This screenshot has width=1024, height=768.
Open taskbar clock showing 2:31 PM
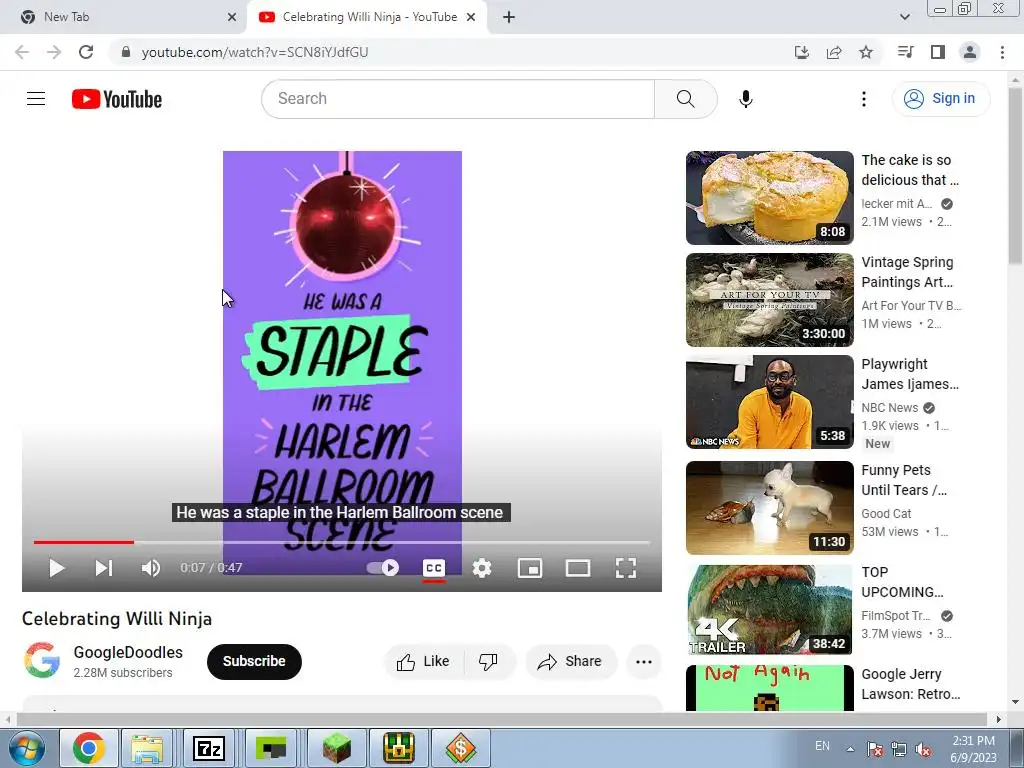tap(973, 749)
